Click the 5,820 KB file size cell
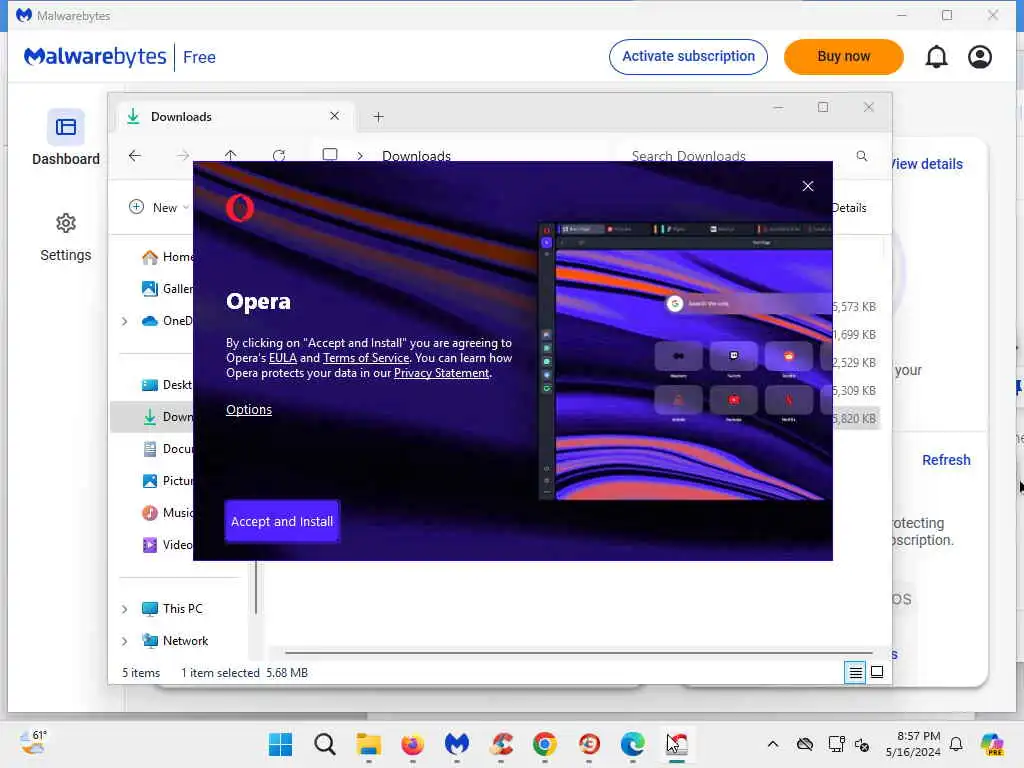The width and height of the screenshot is (1024, 768). pyautogui.click(x=855, y=419)
